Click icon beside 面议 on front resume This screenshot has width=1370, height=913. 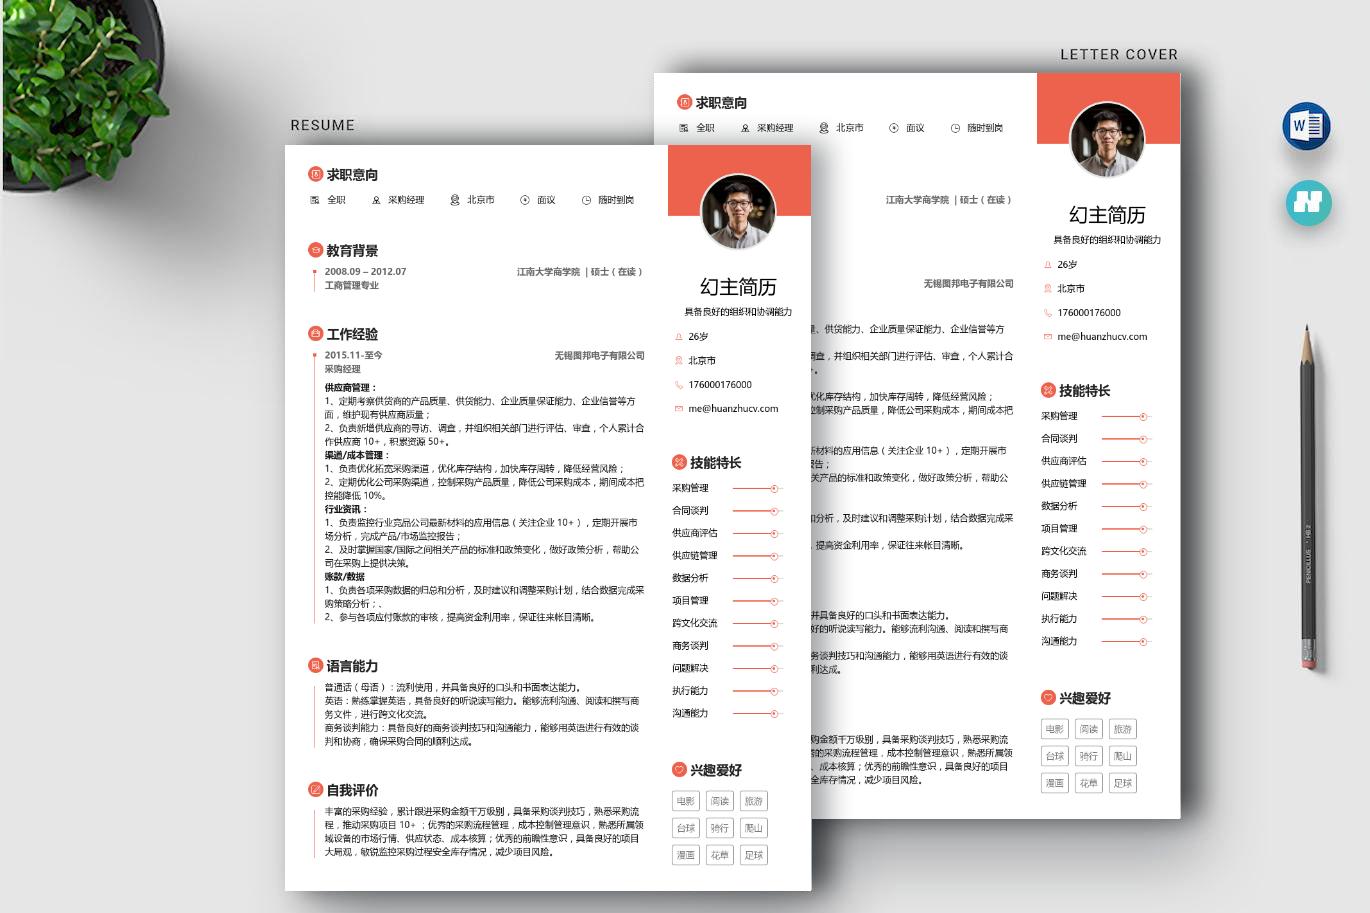pos(524,200)
